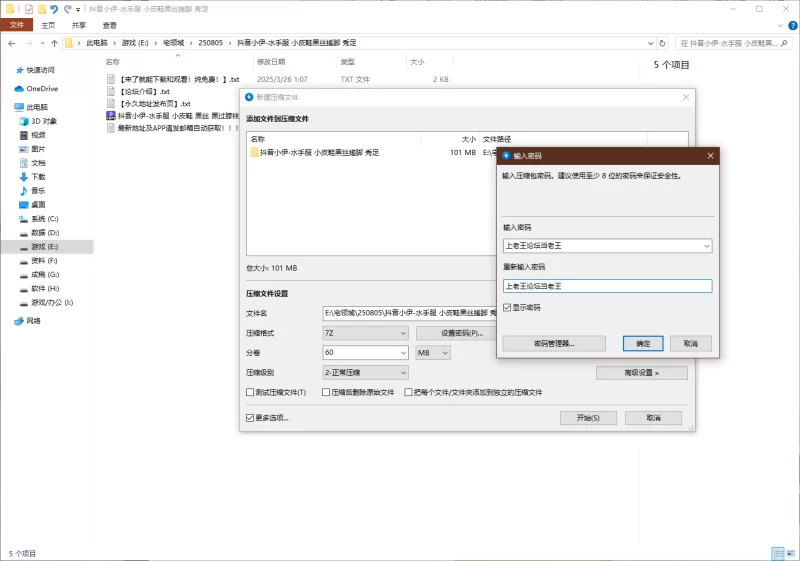Click 开始(S) button
This screenshot has height=561, width=800.
tap(588, 418)
